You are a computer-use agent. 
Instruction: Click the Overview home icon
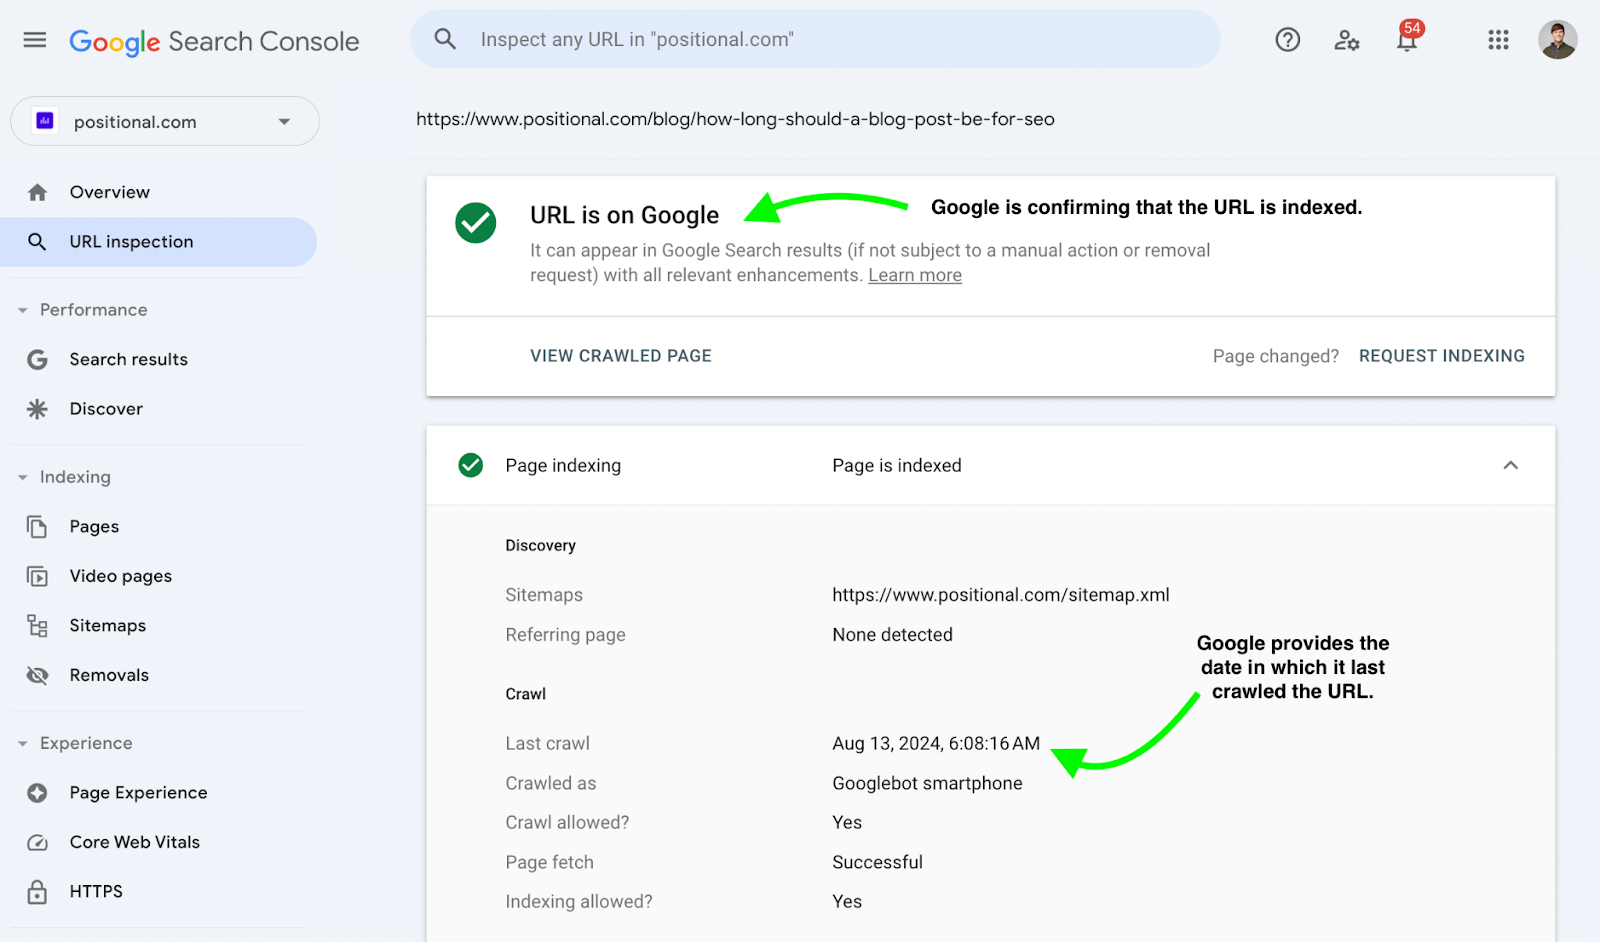38,192
